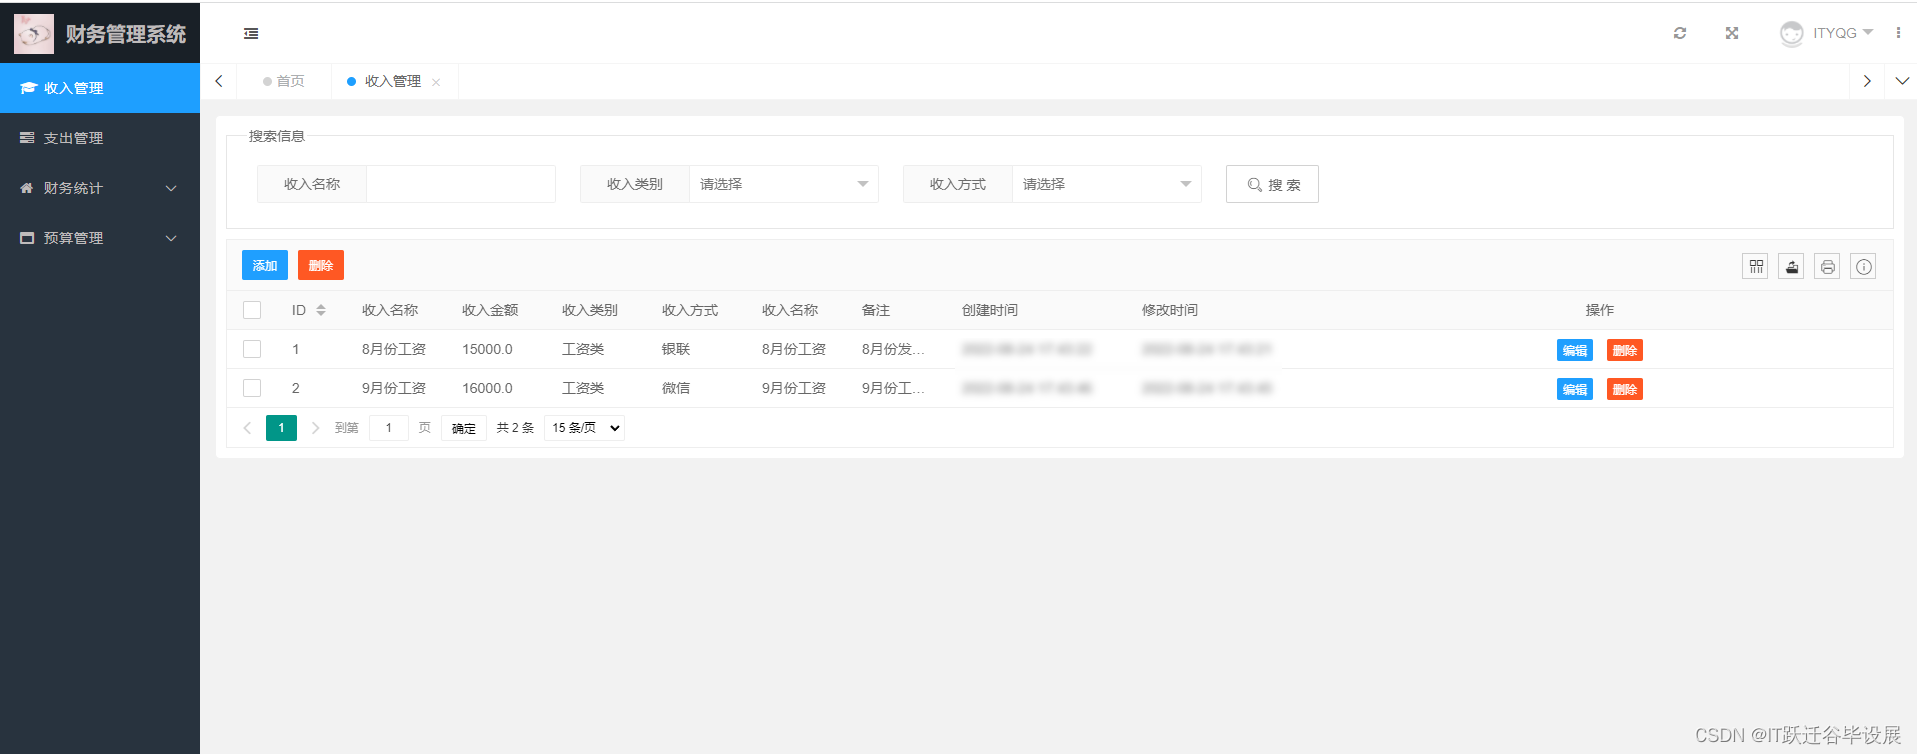Viewport: 1917px width, 754px height.
Task: Click the 15000.0 amount cell
Action: tap(487, 349)
